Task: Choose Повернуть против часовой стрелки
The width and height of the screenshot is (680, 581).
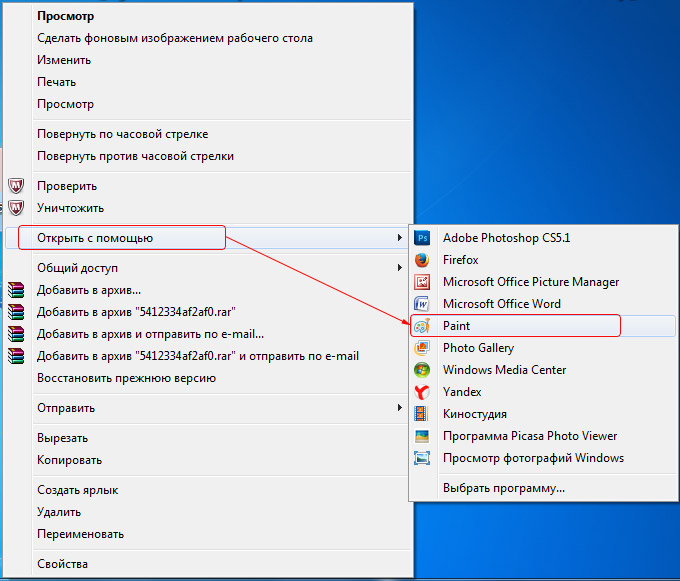Action: (x=135, y=156)
